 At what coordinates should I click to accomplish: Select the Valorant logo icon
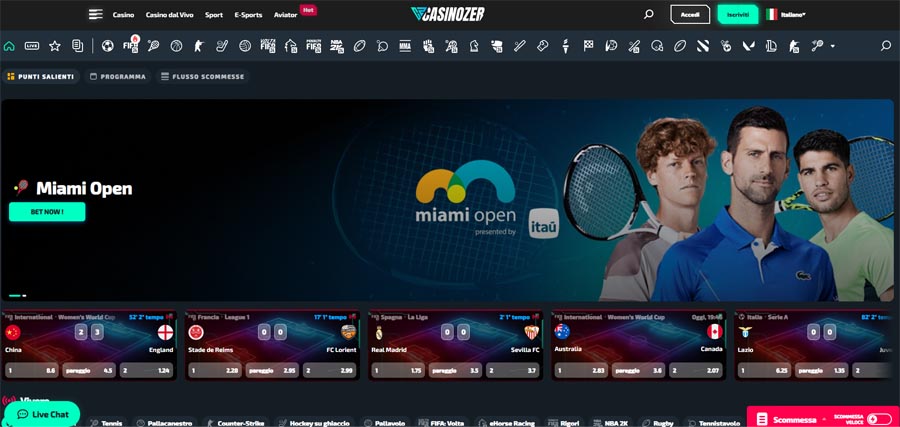click(x=748, y=46)
